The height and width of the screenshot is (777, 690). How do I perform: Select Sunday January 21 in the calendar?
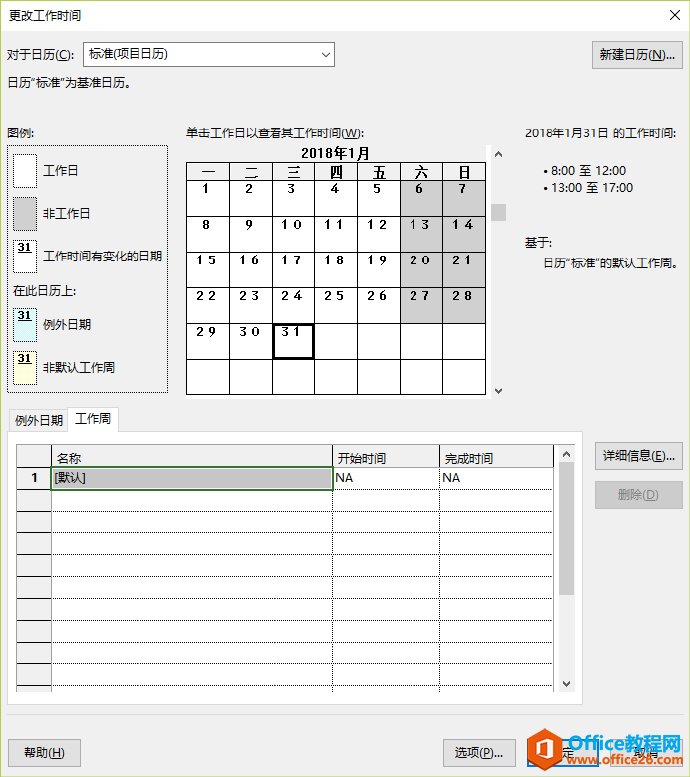(464, 270)
